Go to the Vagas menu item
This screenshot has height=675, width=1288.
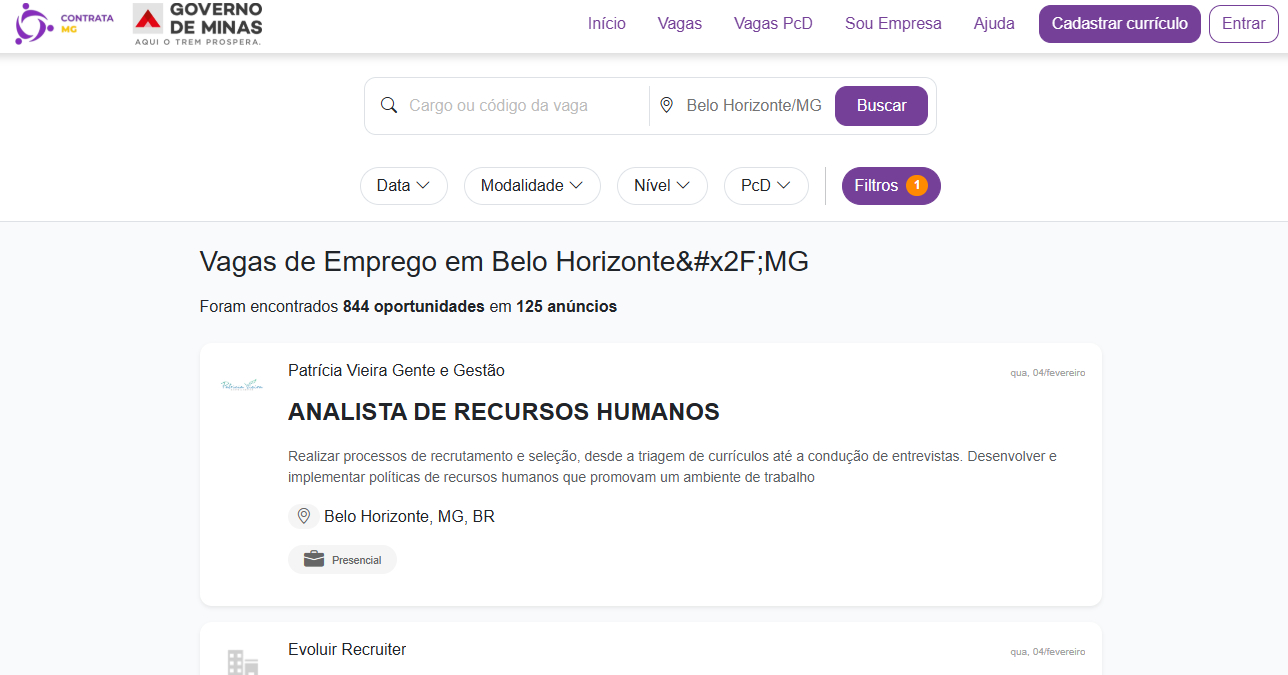[680, 24]
